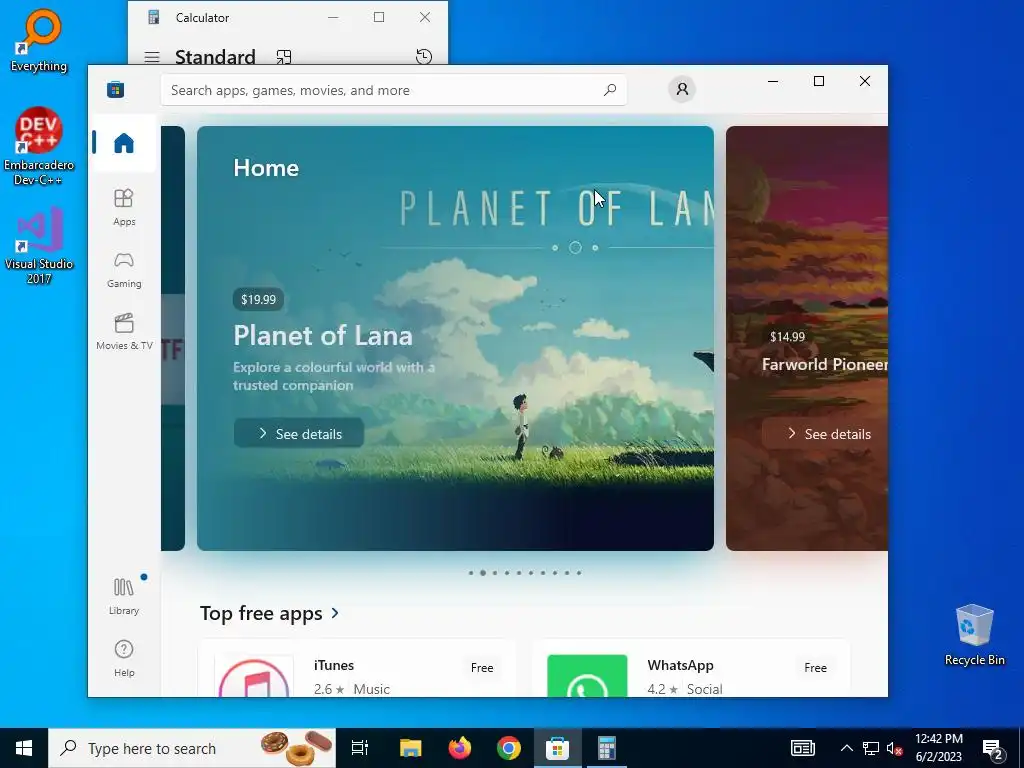
Task: Open Calculator hamburger navigation menu
Action: [152, 57]
